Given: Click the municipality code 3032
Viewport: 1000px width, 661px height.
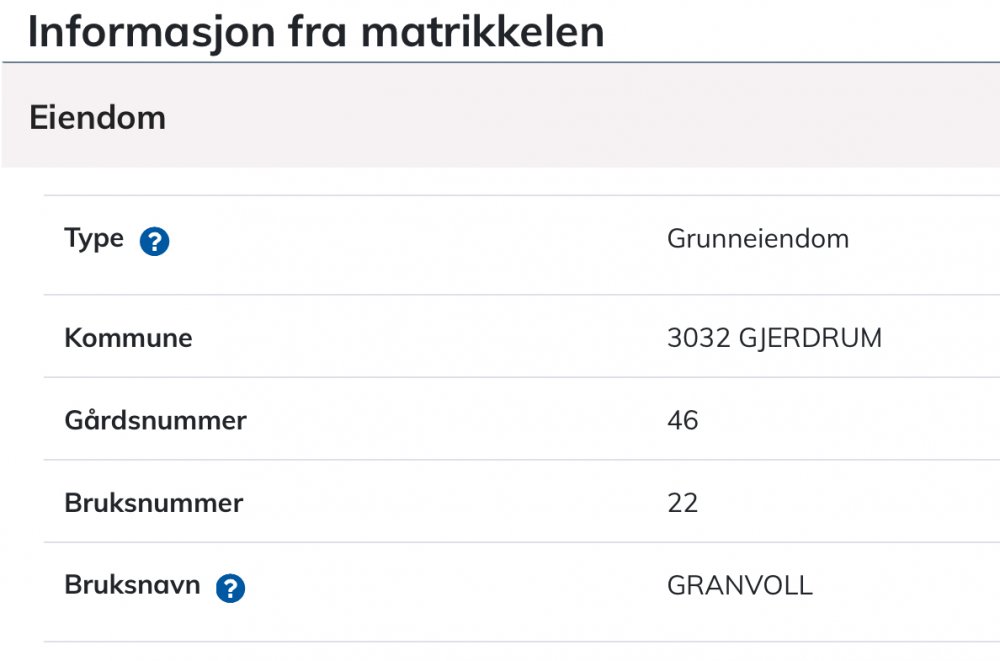Looking at the screenshot, I should click(x=698, y=338).
